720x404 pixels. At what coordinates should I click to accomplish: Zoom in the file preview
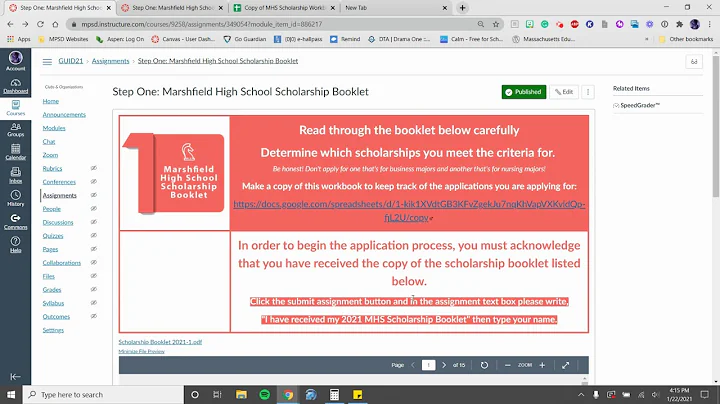[542, 365]
